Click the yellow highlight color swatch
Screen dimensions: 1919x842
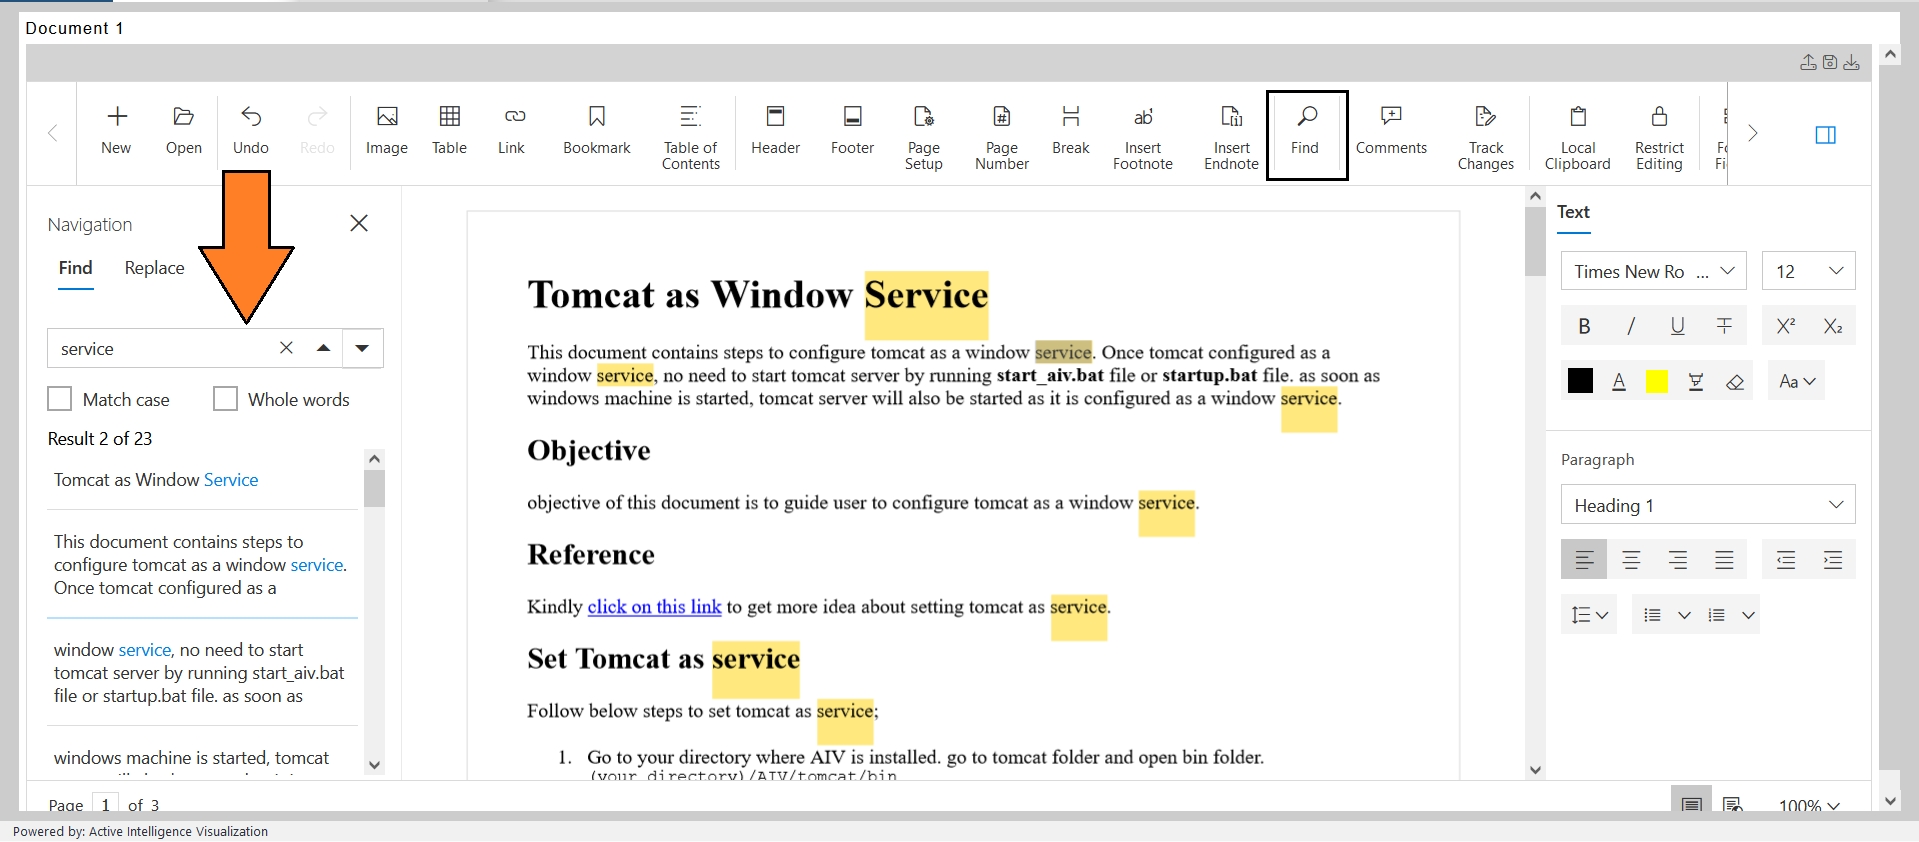pyautogui.click(x=1657, y=381)
